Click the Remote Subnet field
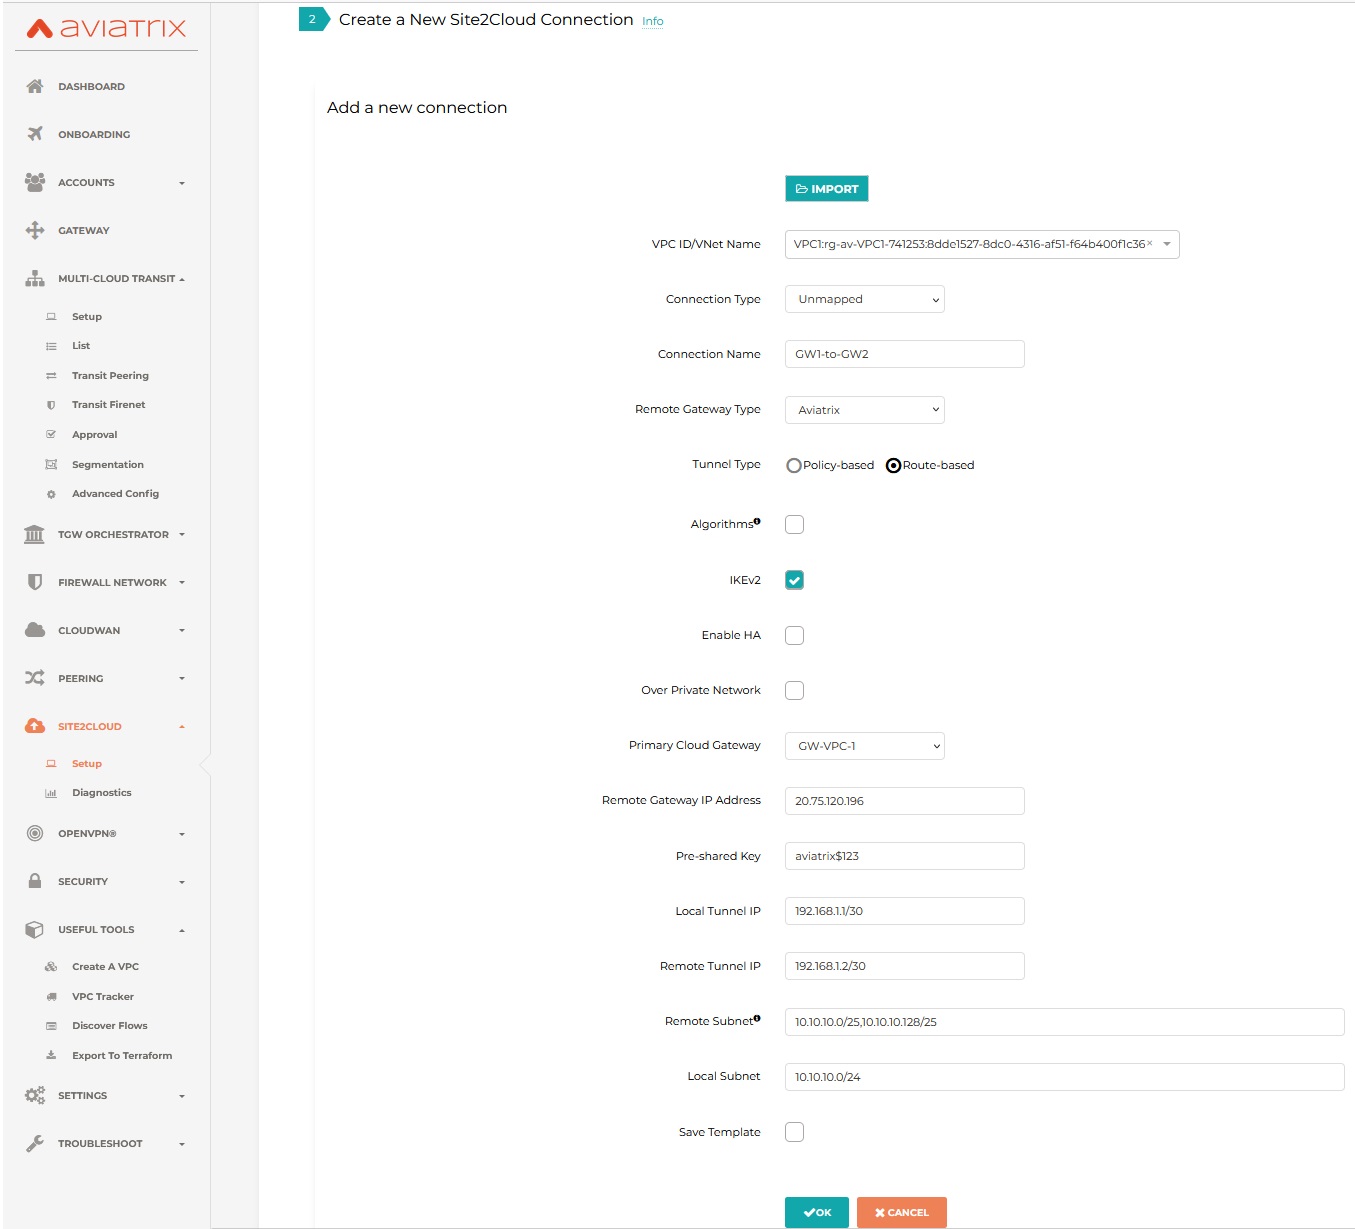The width and height of the screenshot is (1355, 1229). click(1065, 1022)
